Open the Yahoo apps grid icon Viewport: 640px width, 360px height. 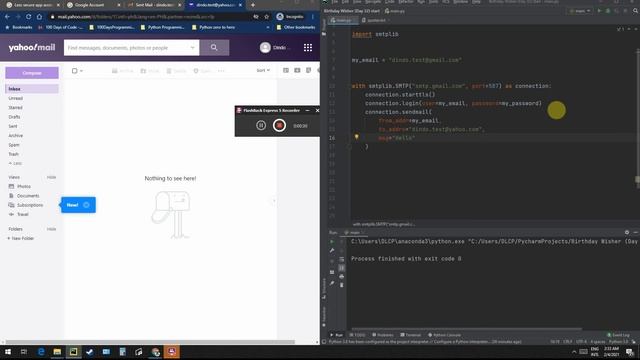pos(308,48)
